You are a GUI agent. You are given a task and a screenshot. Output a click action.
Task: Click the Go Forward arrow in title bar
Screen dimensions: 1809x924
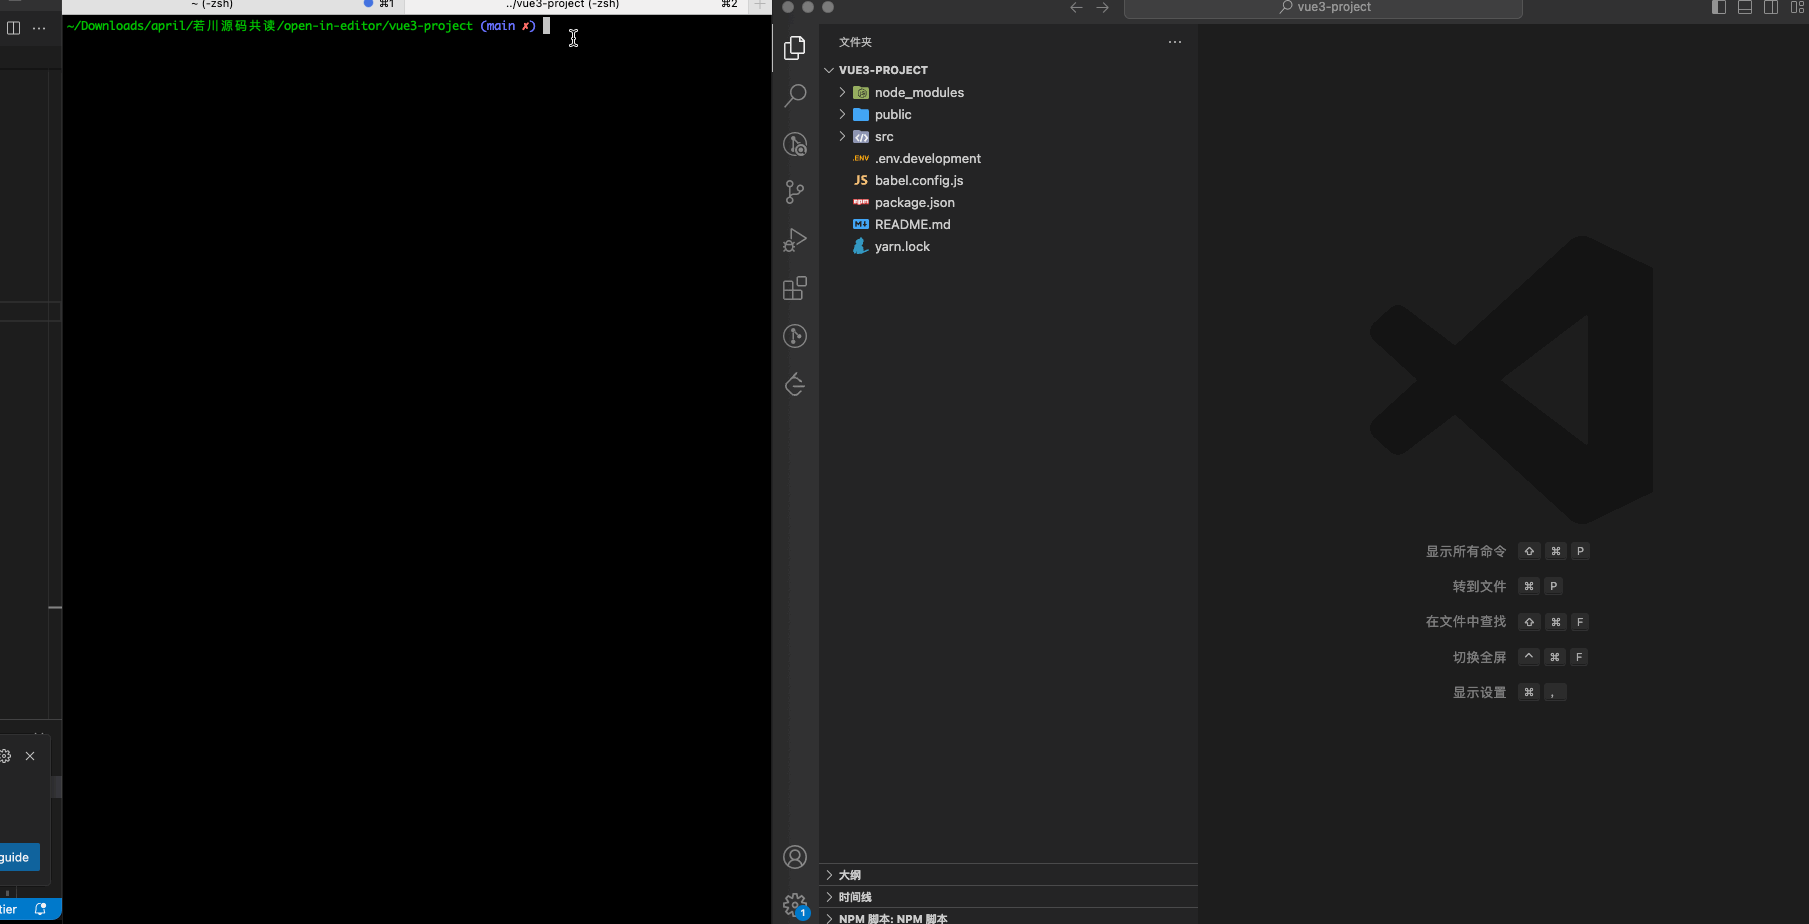pos(1102,7)
